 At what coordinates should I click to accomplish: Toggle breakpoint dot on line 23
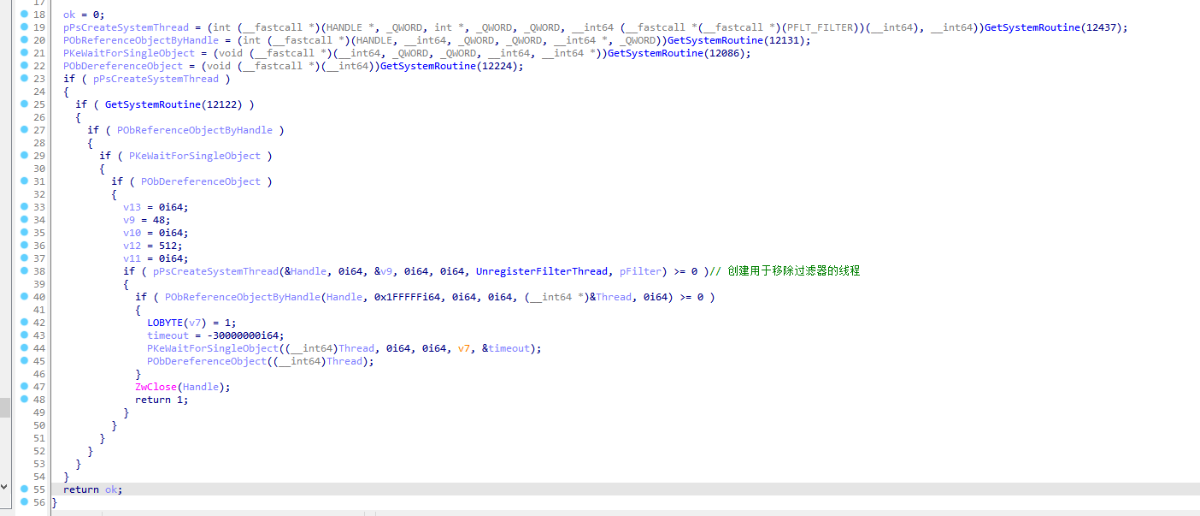pos(24,78)
